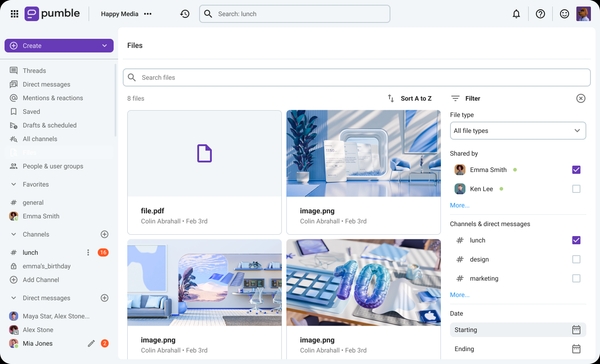600x364 pixels.
Task: Collapse the Favorites section
Action: (x=13, y=184)
